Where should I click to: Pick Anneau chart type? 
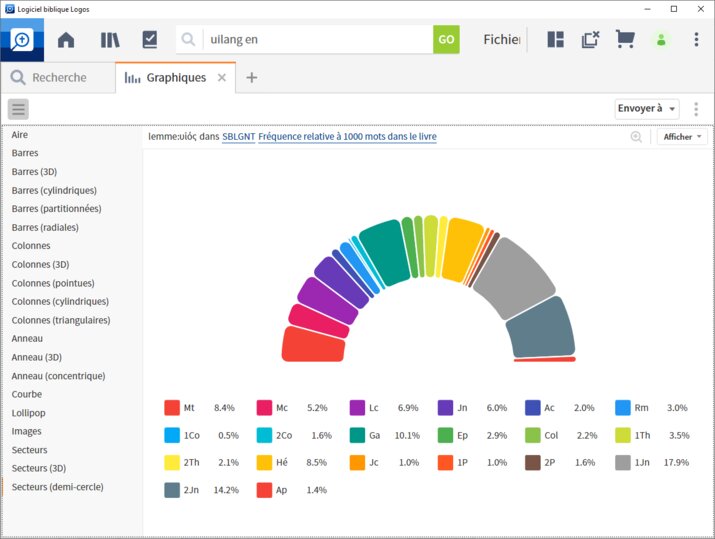[27, 338]
